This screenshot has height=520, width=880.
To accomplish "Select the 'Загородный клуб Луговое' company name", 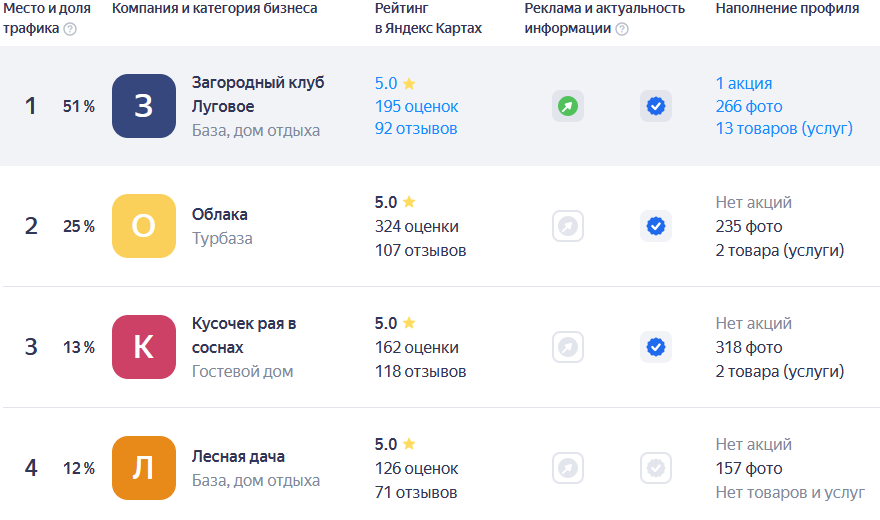I will (x=258, y=94).
